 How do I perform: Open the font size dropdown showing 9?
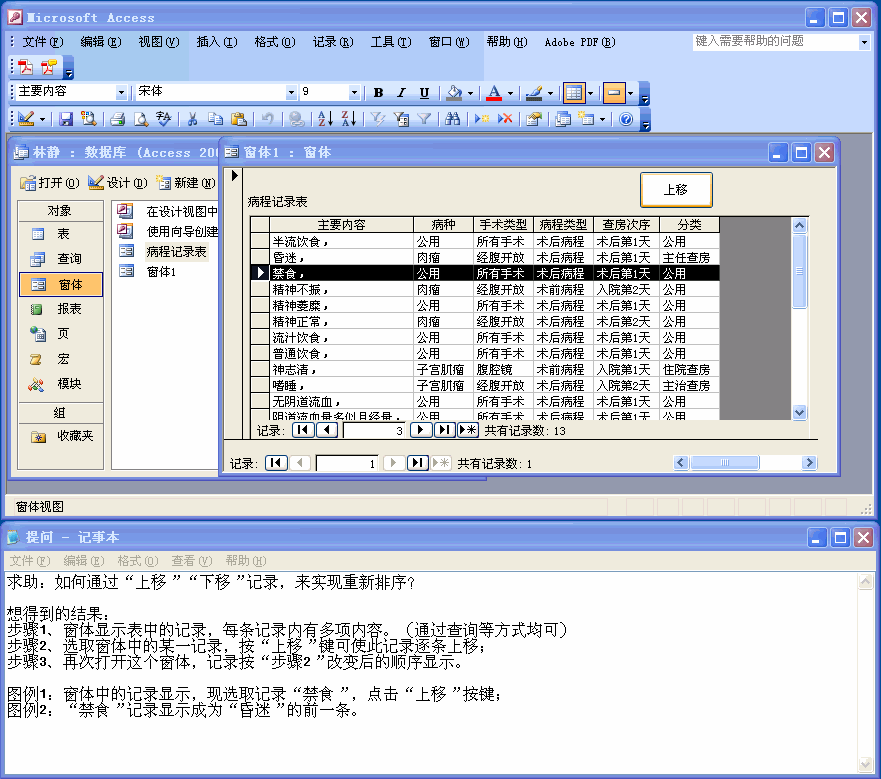(x=354, y=93)
